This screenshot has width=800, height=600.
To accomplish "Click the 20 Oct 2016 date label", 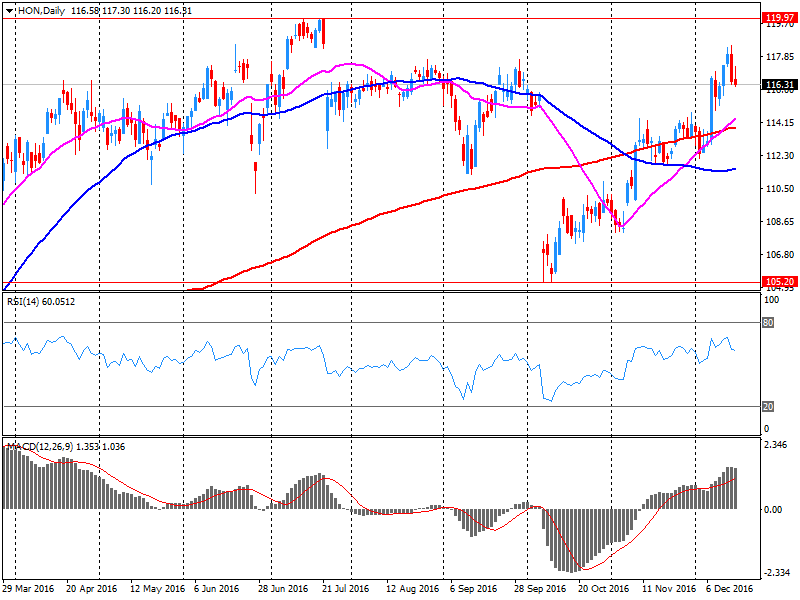I will [x=602, y=589].
